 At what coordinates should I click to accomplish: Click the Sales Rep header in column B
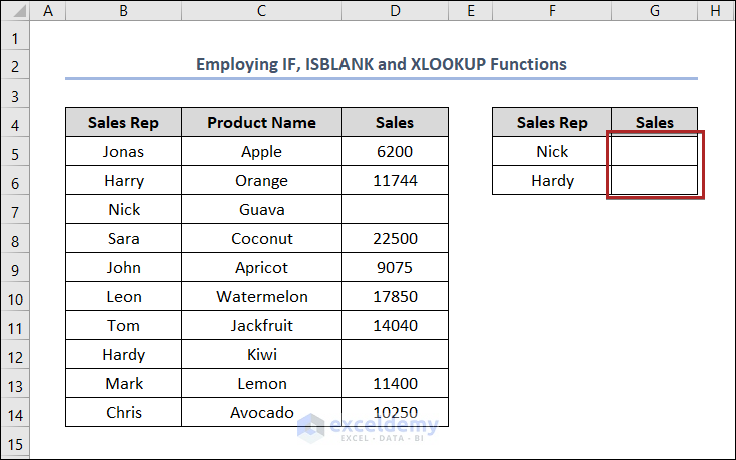pyautogui.click(x=122, y=123)
